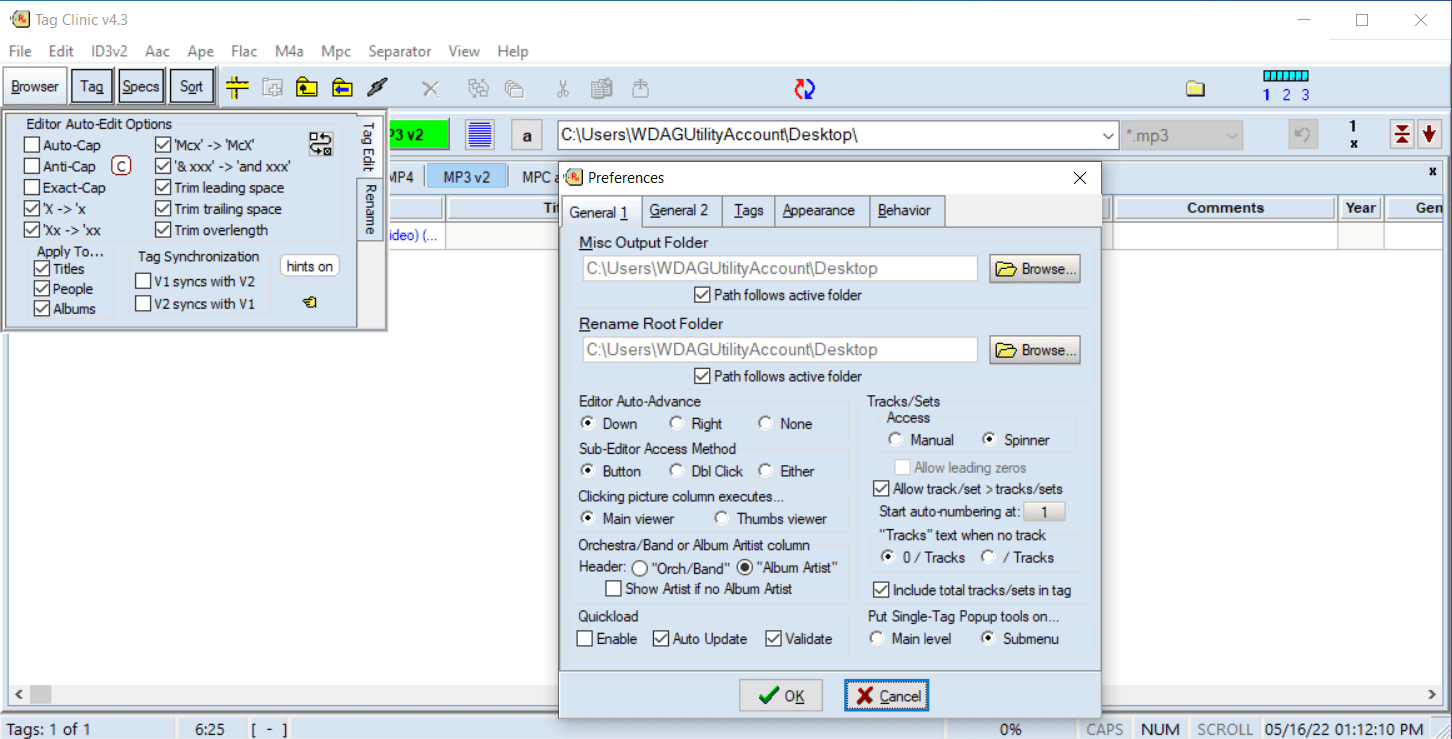Click the yellow crossroads icon in toolbar
This screenshot has width=1452, height=739.
point(237,88)
